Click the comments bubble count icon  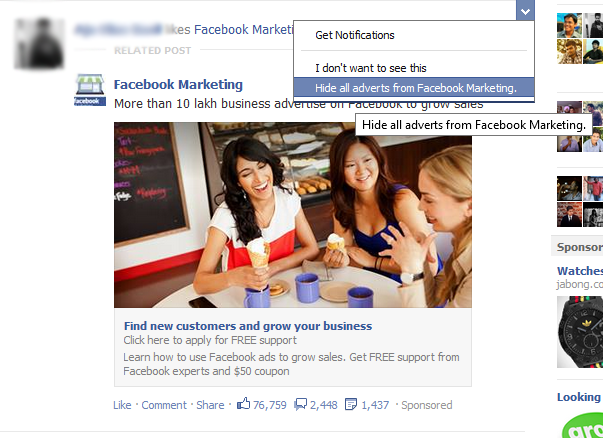click(300, 405)
